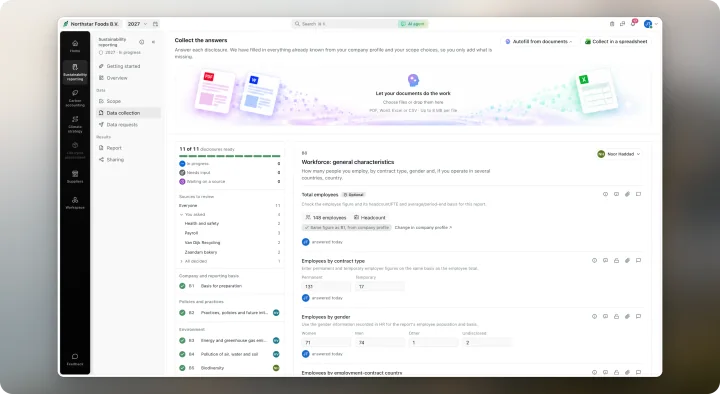The height and width of the screenshot is (394, 720).
Task: Click info icon on Total employees row
Action: (x=605, y=194)
